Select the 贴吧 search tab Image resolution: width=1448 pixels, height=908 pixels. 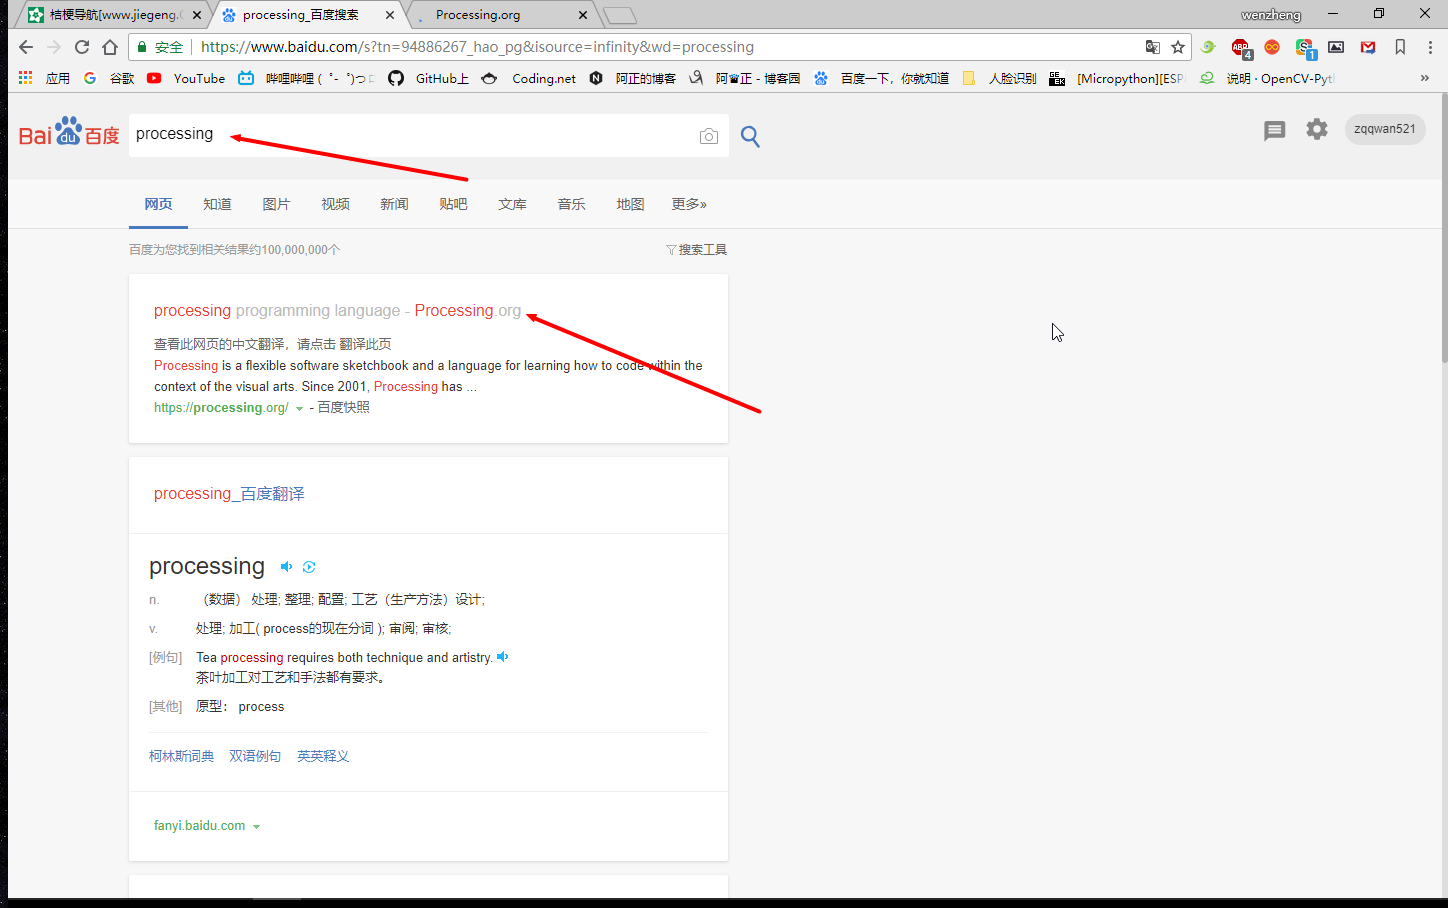(453, 204)
